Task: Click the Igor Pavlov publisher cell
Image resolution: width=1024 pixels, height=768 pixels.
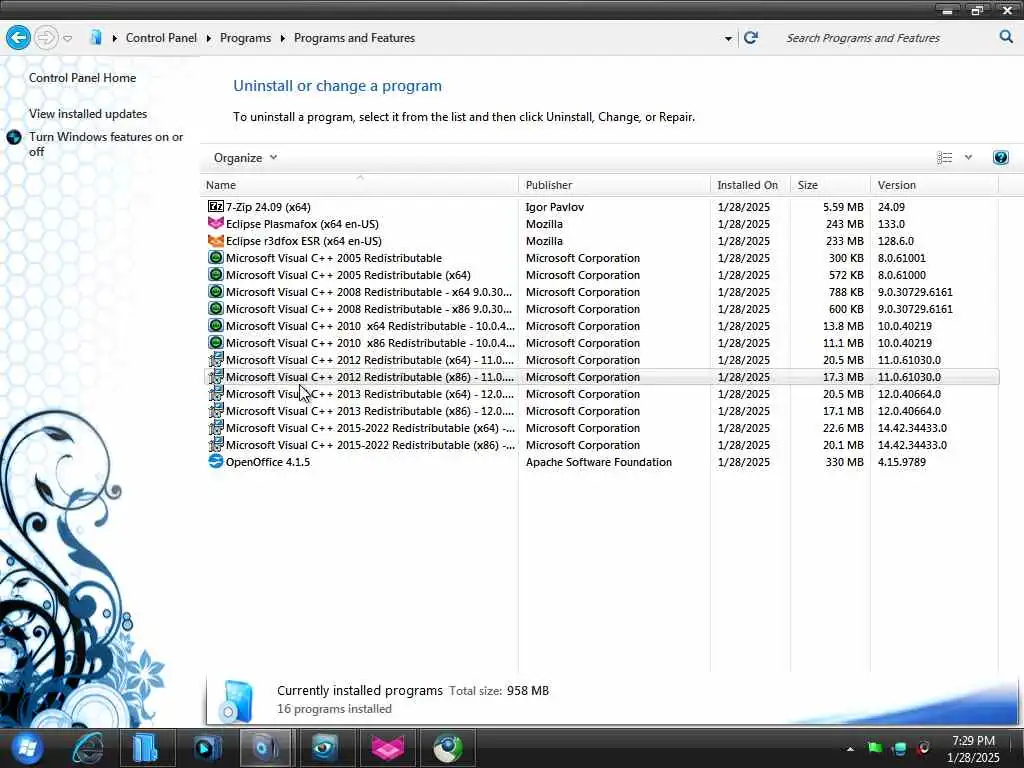Action: (x=554, y=207)
